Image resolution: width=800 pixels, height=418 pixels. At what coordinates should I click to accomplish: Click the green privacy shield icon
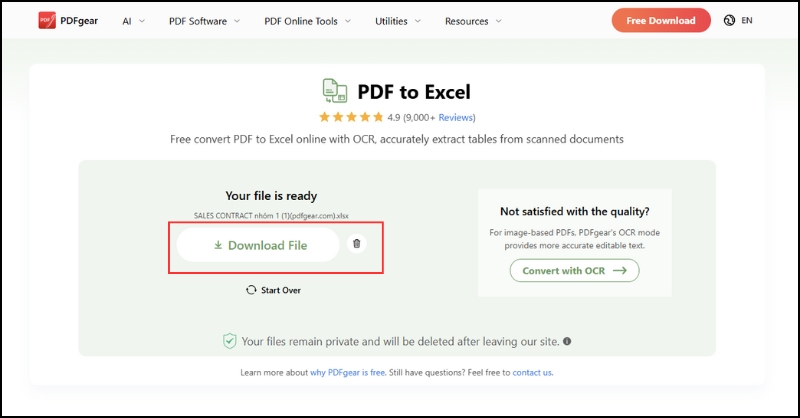pyautogui.click(x=230, y=341)
